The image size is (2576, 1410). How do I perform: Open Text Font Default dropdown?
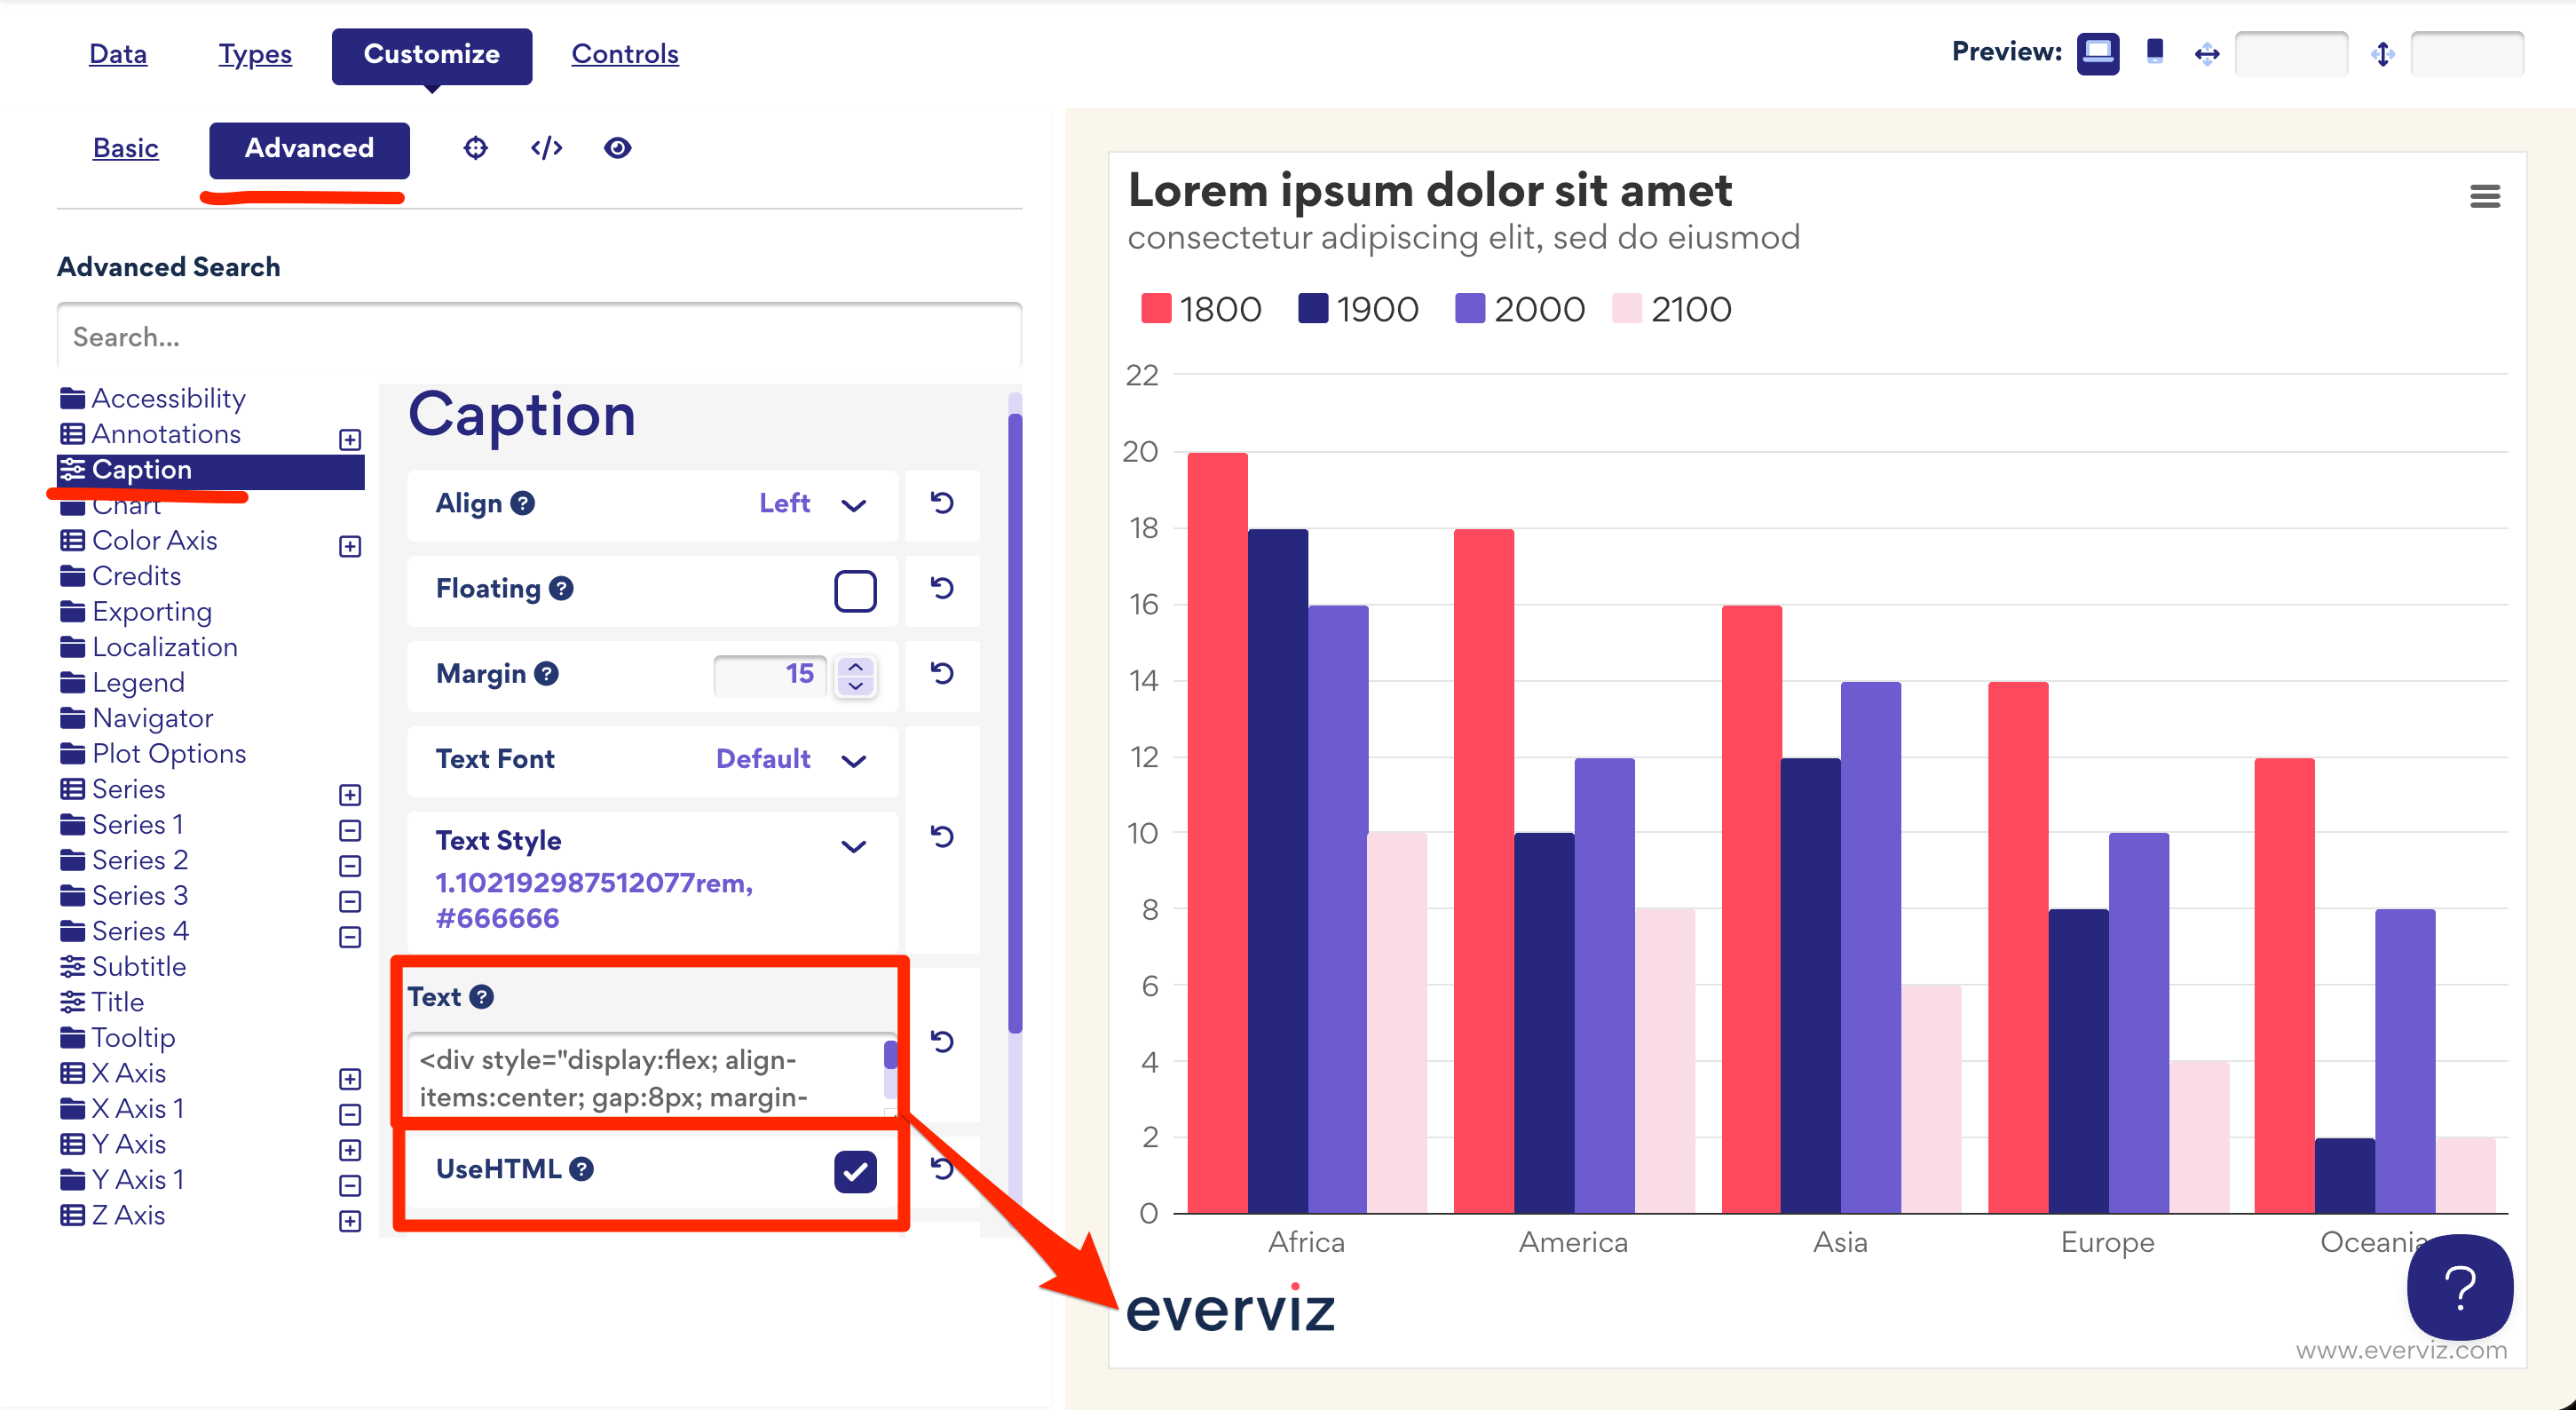click(790, 759)
